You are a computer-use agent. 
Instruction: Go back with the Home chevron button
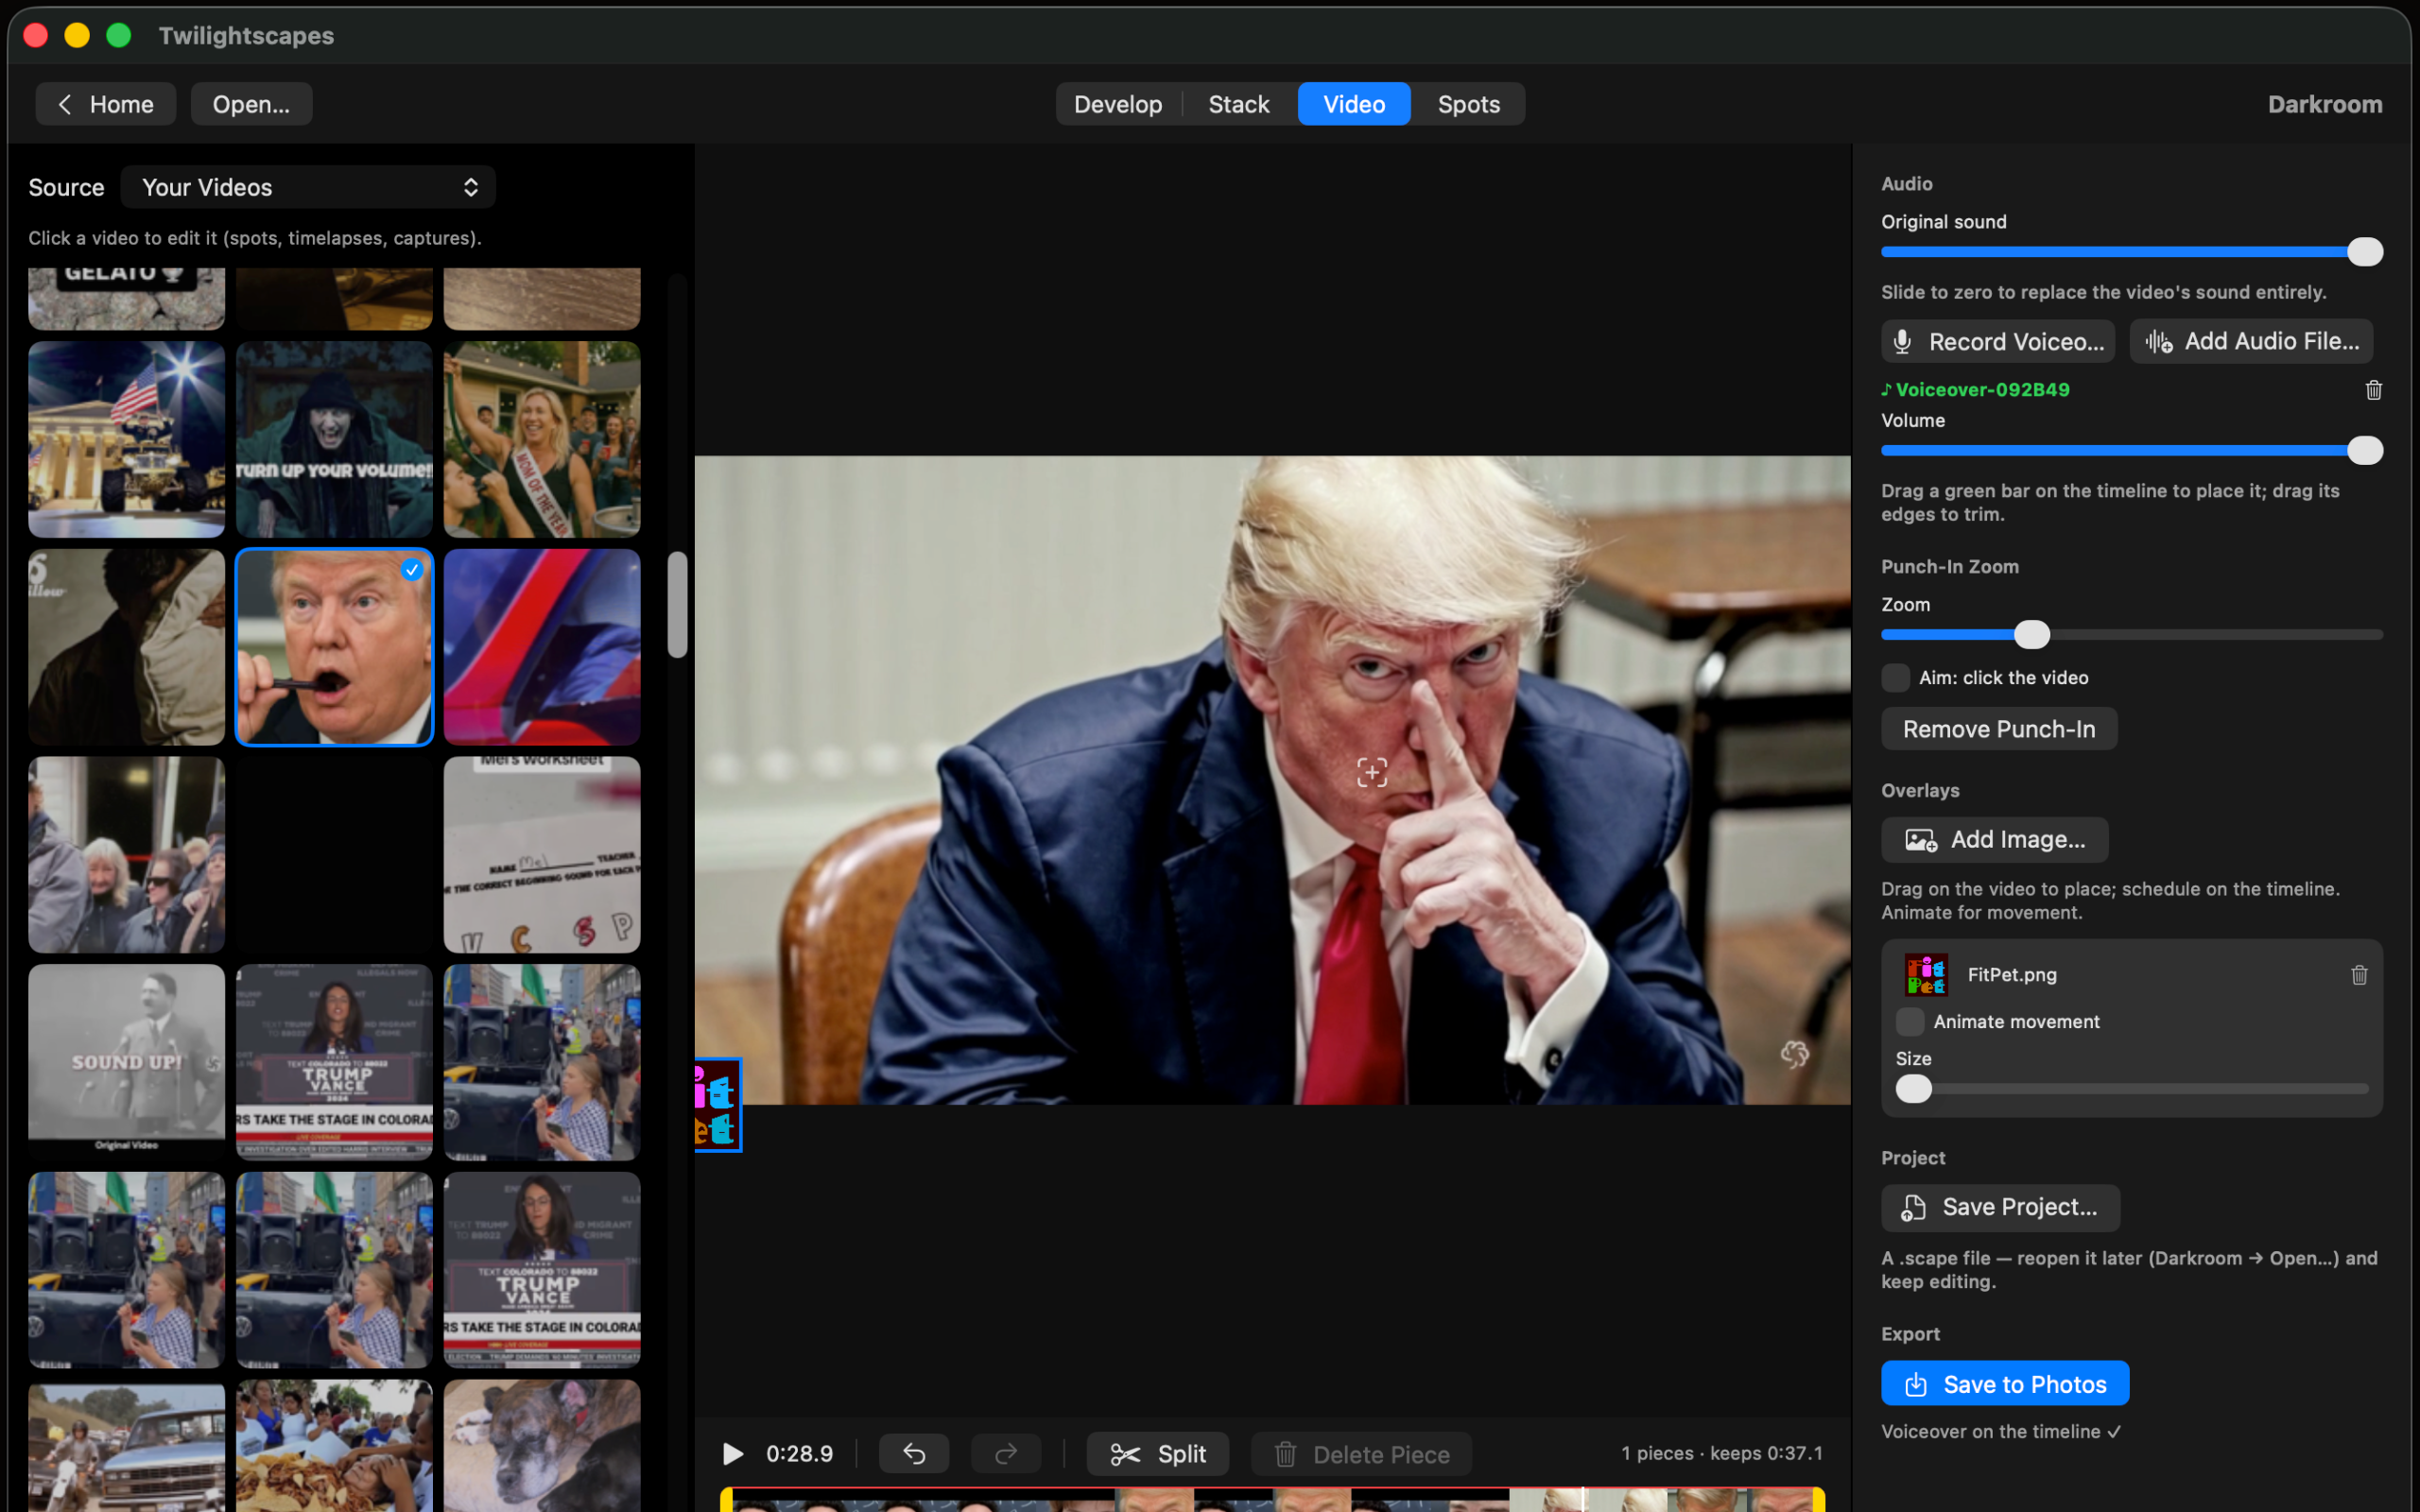point(106,104)
